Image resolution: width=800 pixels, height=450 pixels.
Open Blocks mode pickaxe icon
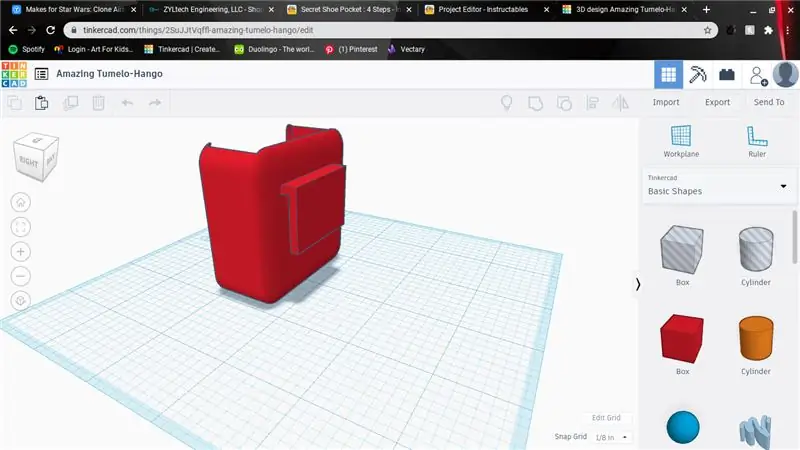tap(697, 74)
